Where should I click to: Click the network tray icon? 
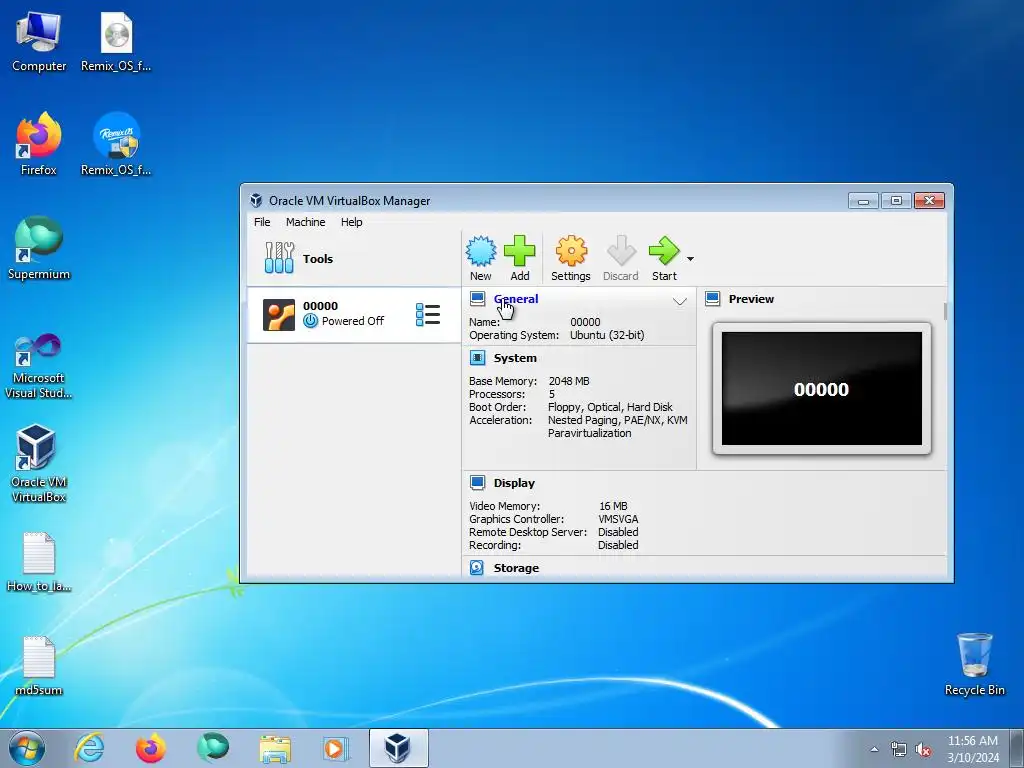point(899,749)
